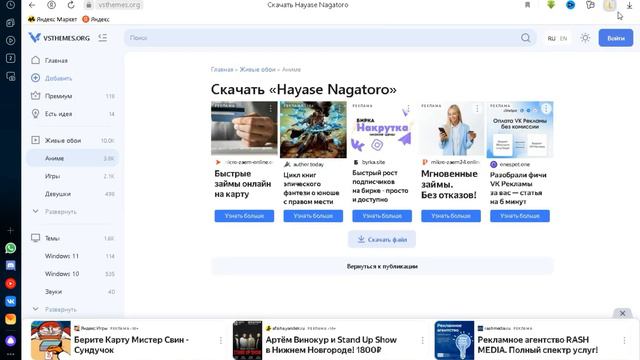The width and height of the screenshot is (640, 360).
Task: Click Узнать больше under Быстрые займы ad
Action: (x=244, y=216)
